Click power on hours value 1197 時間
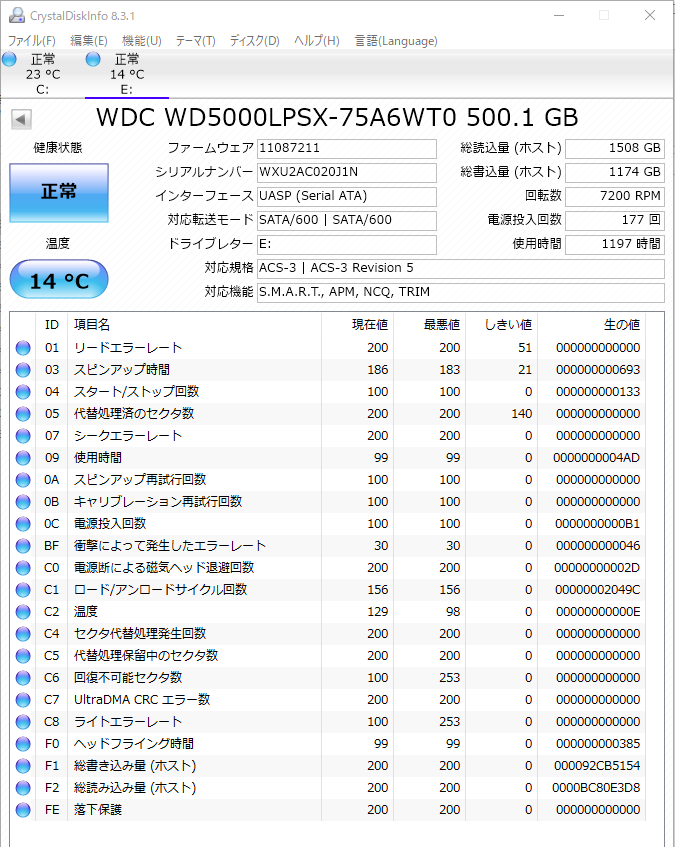Viewport: 675px width, 847px height. coord(615,244)
